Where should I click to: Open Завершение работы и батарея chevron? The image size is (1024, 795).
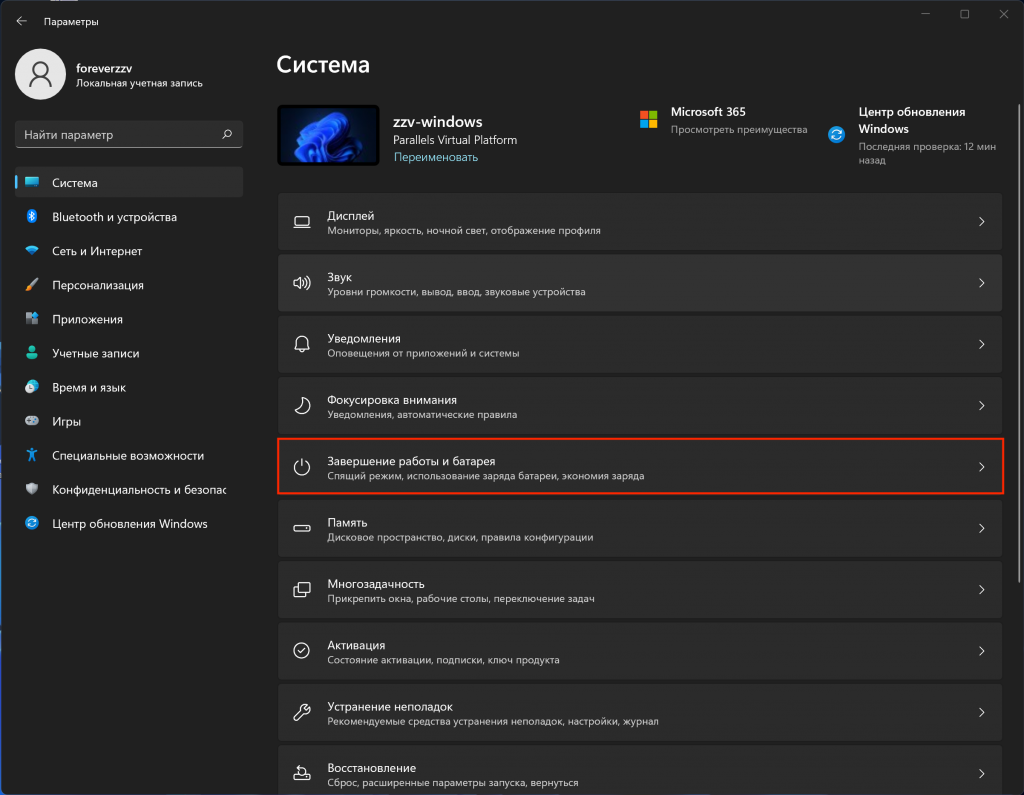pos(982,467)
